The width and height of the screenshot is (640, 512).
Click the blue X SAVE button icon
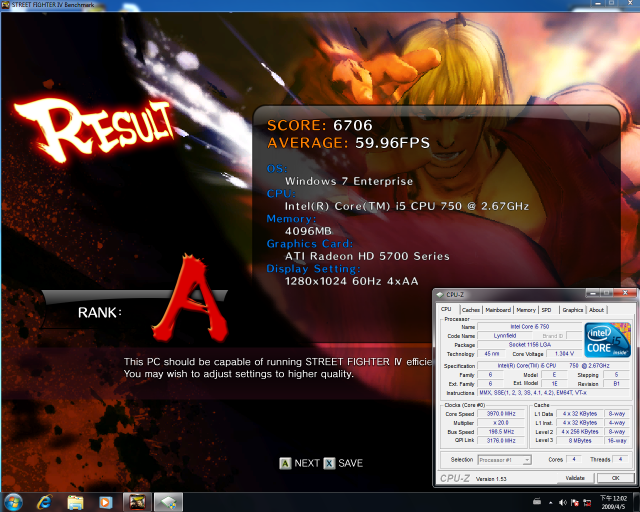[329, 463]
